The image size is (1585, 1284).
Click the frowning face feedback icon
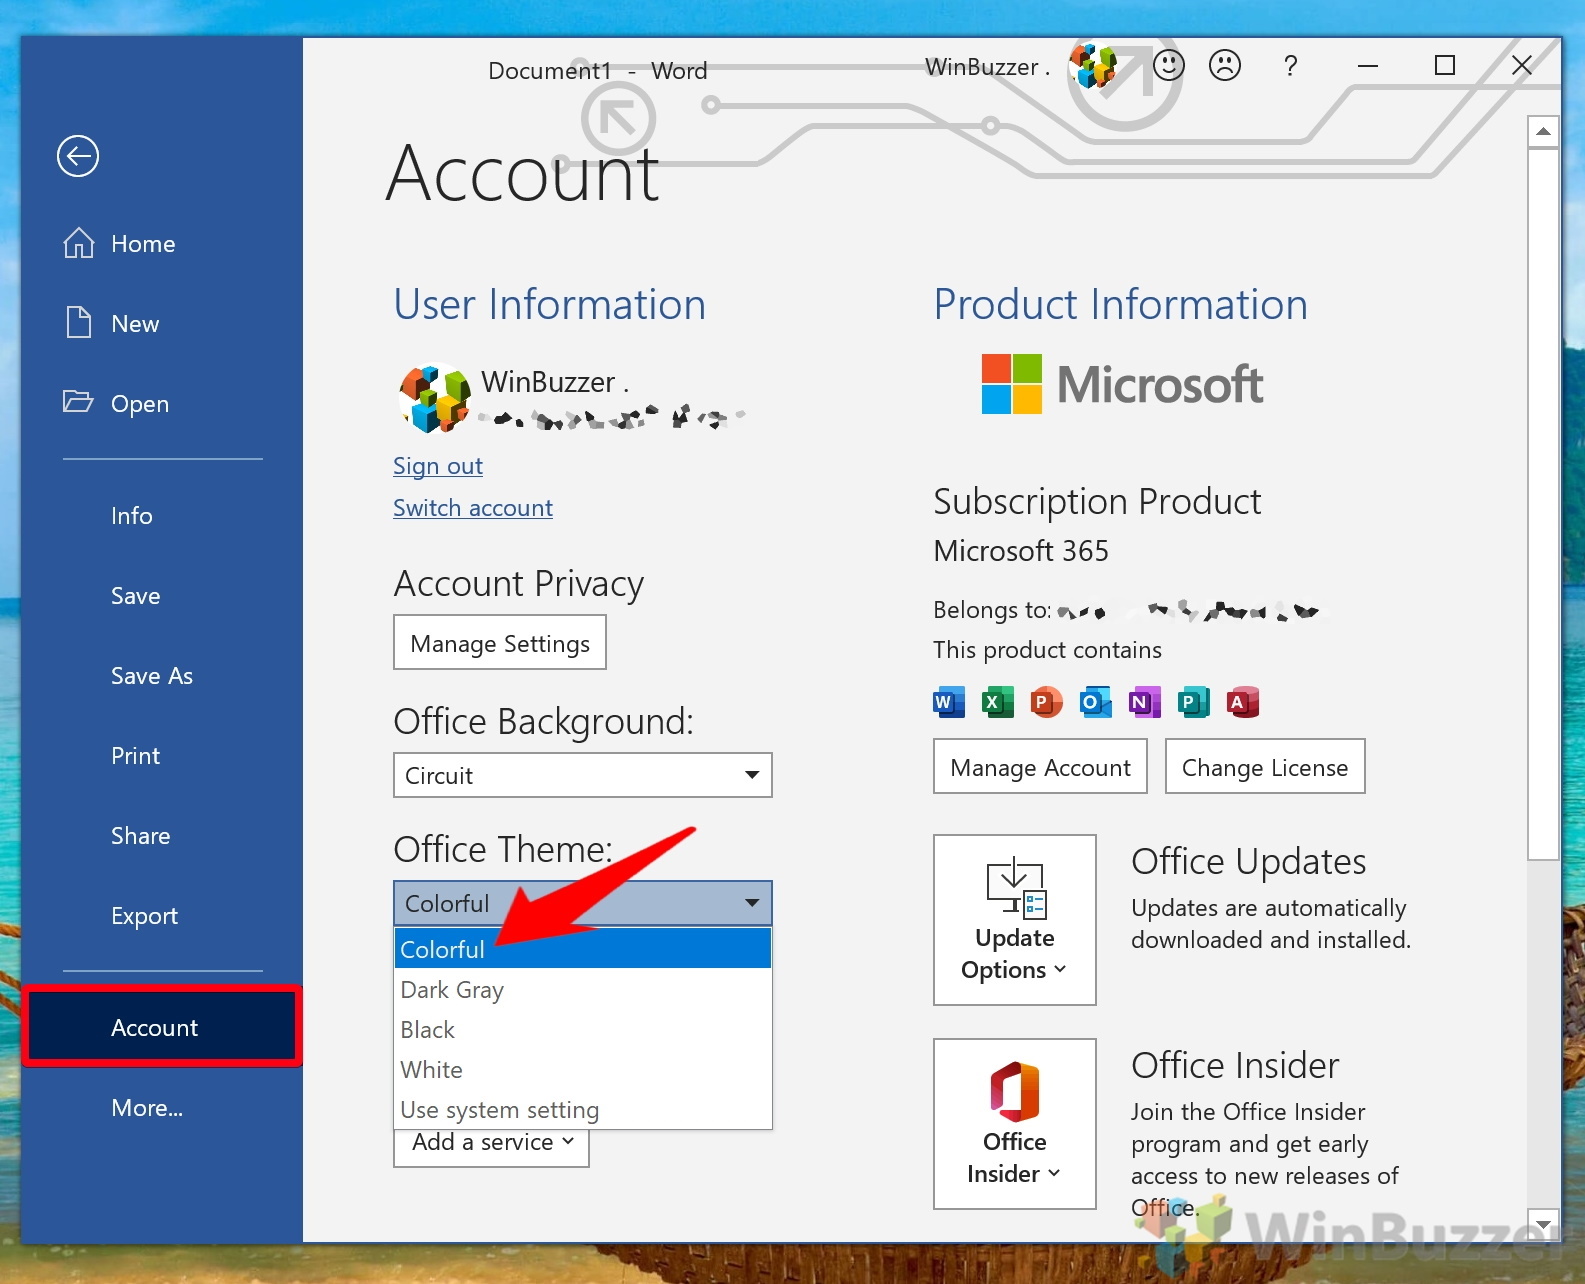[1225, 66]
